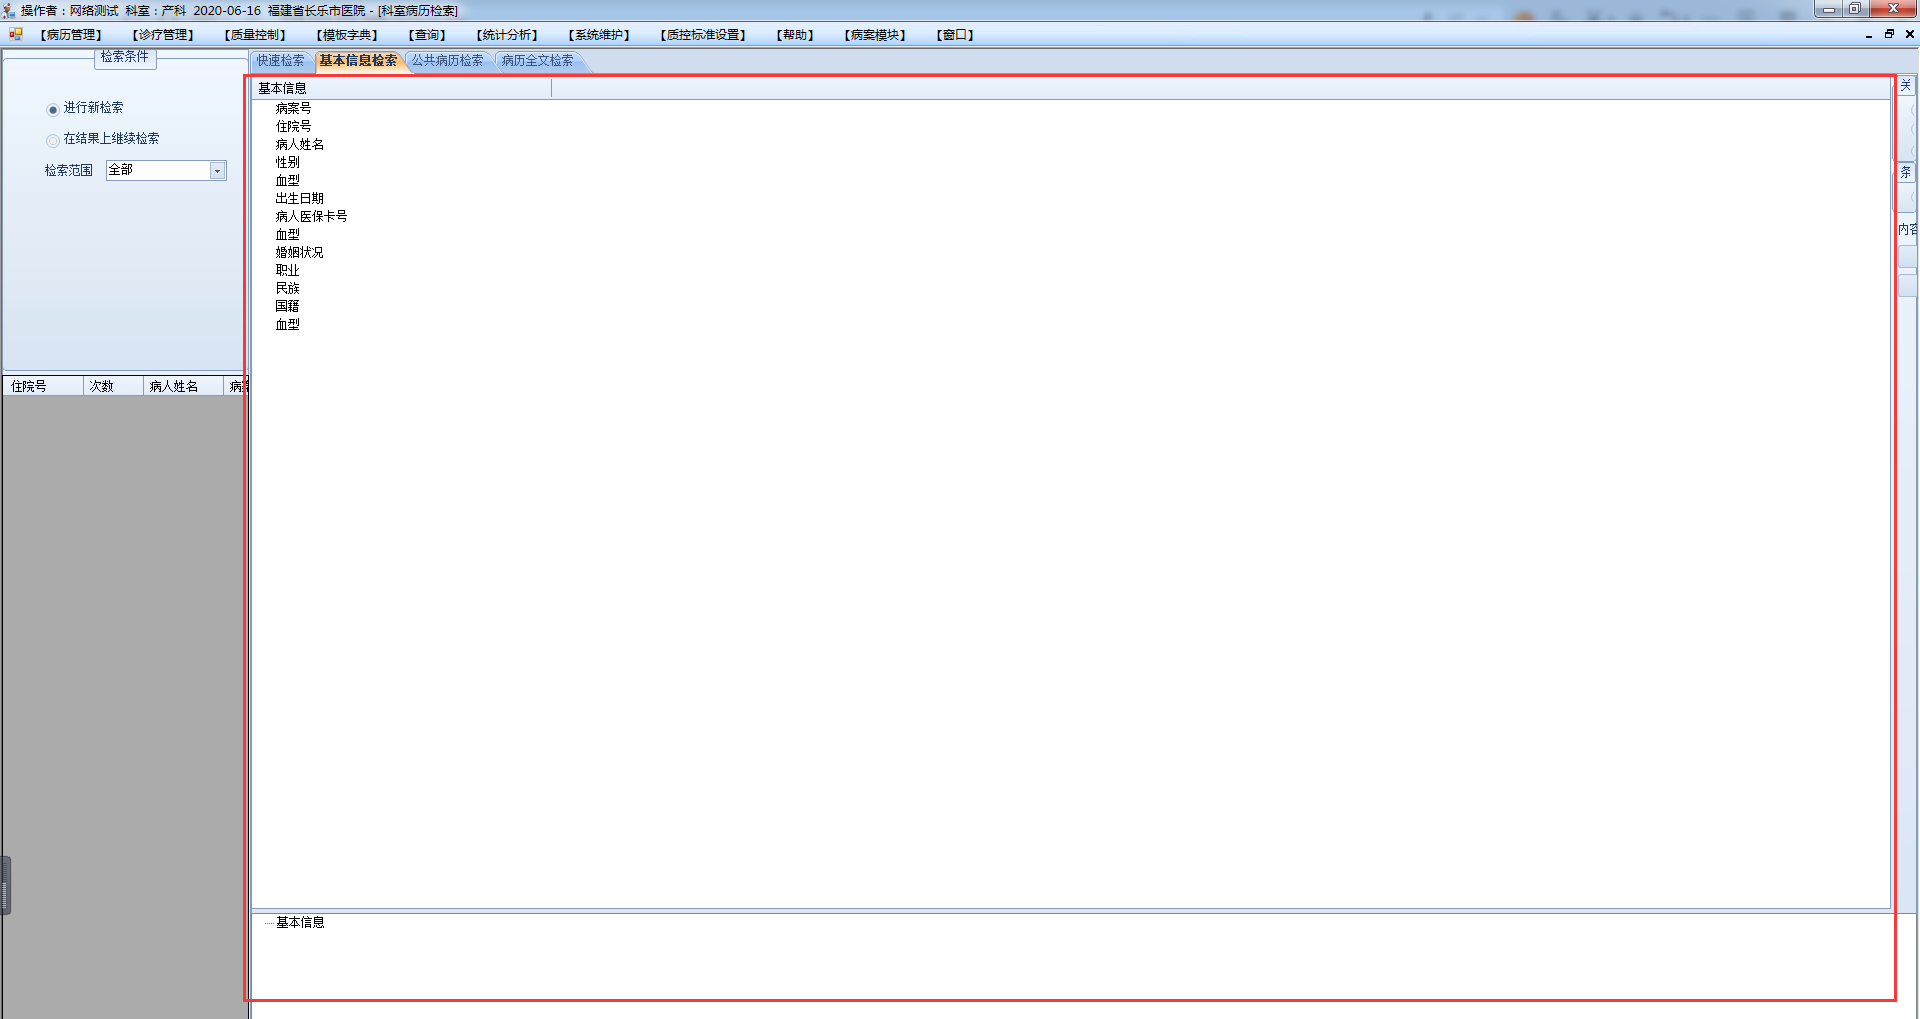
Task: Open the 【质控标准设置】 menu
Action: coord(703,35)
